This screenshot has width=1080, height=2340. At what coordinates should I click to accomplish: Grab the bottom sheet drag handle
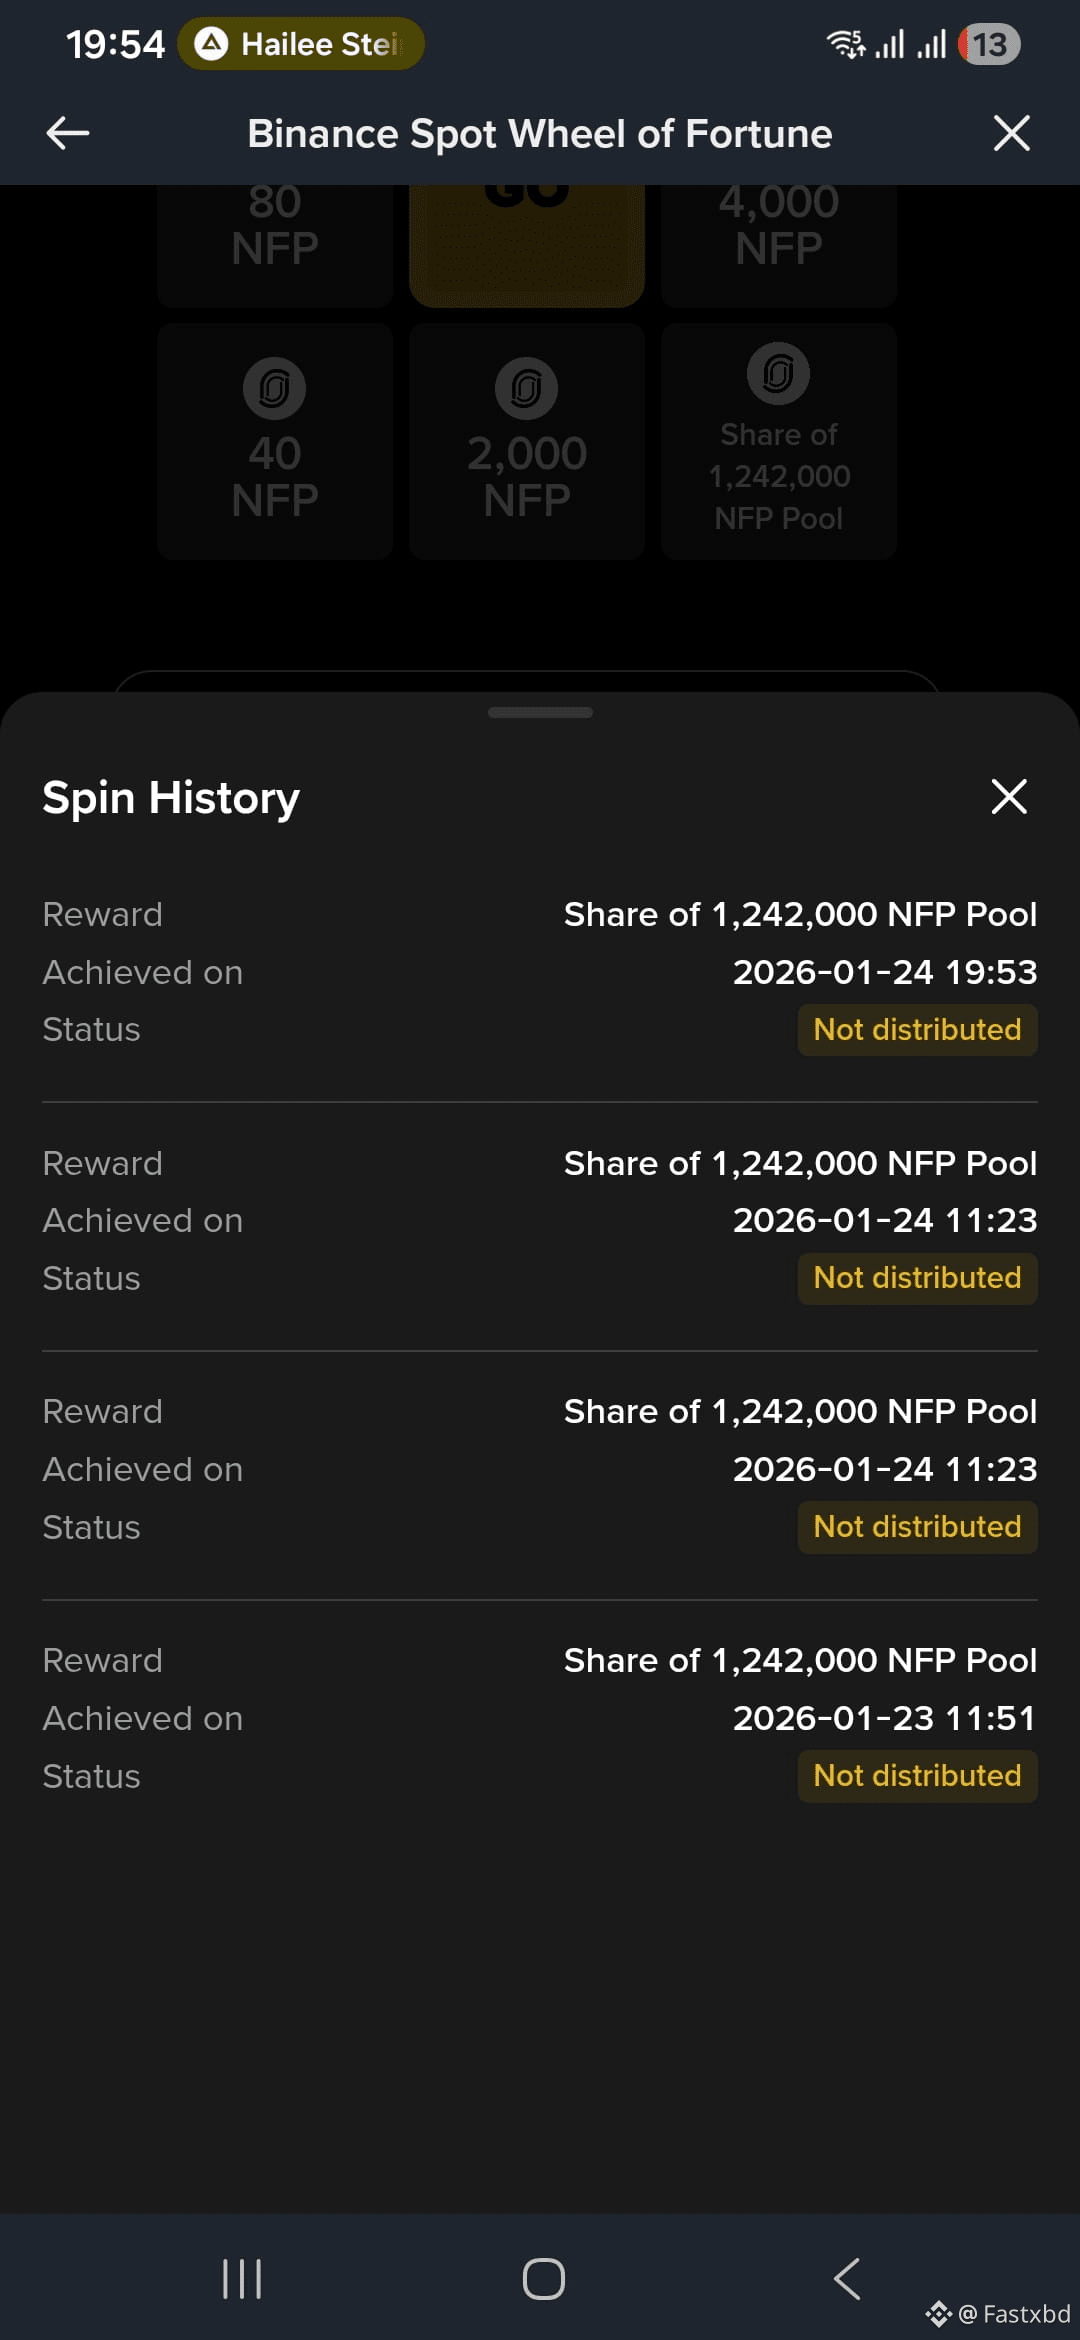pyautogui.click(x=540, y=712)
